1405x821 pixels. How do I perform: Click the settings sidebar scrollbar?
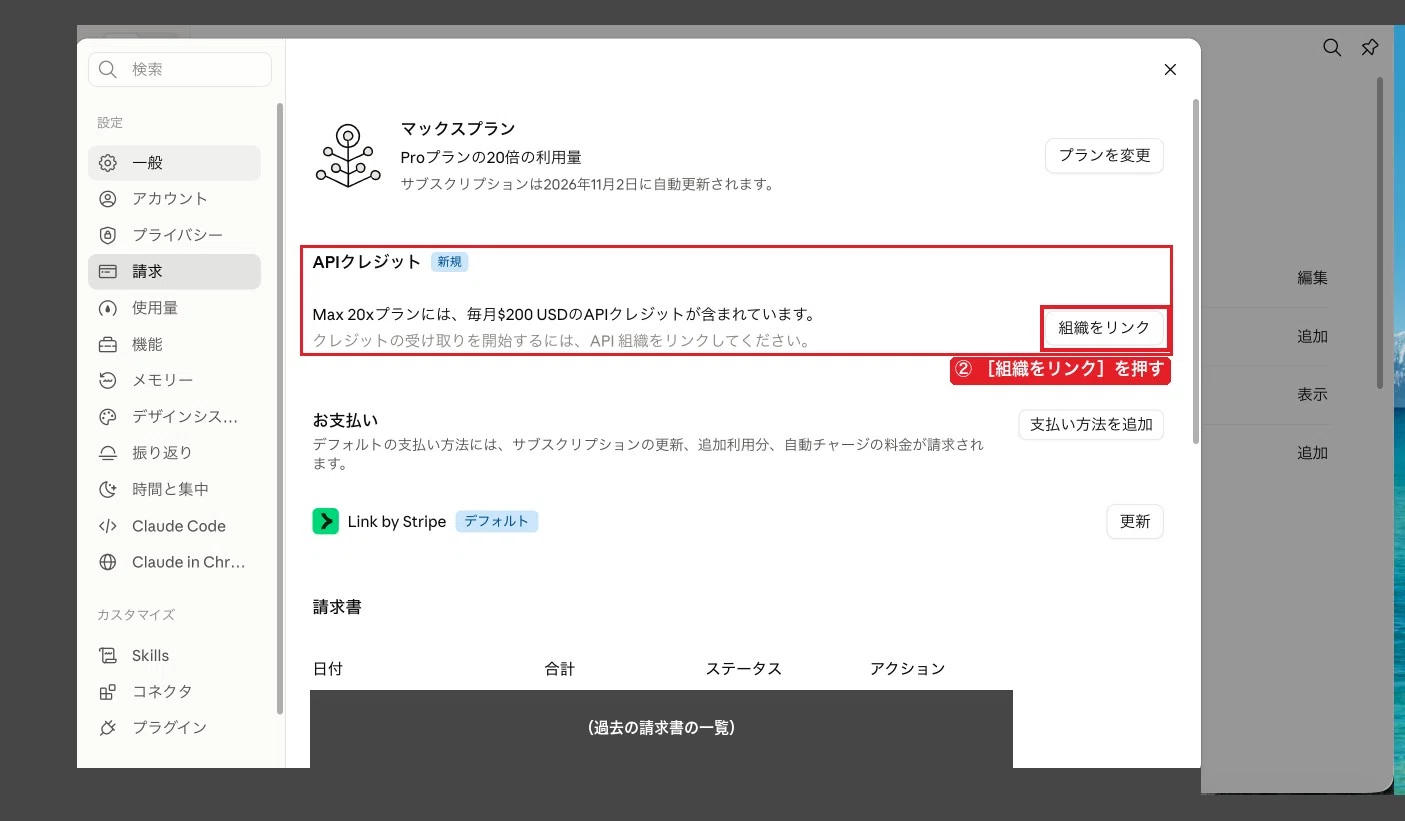(x=280, y=408)
